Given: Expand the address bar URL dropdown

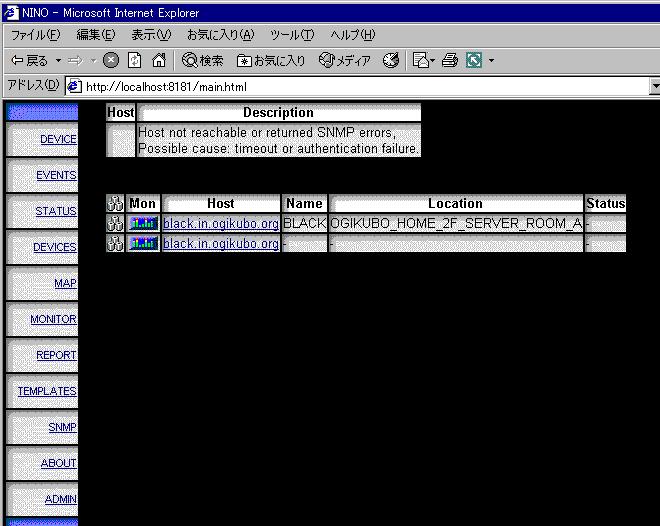Looking at the screenshot, I should click(654, 87).
